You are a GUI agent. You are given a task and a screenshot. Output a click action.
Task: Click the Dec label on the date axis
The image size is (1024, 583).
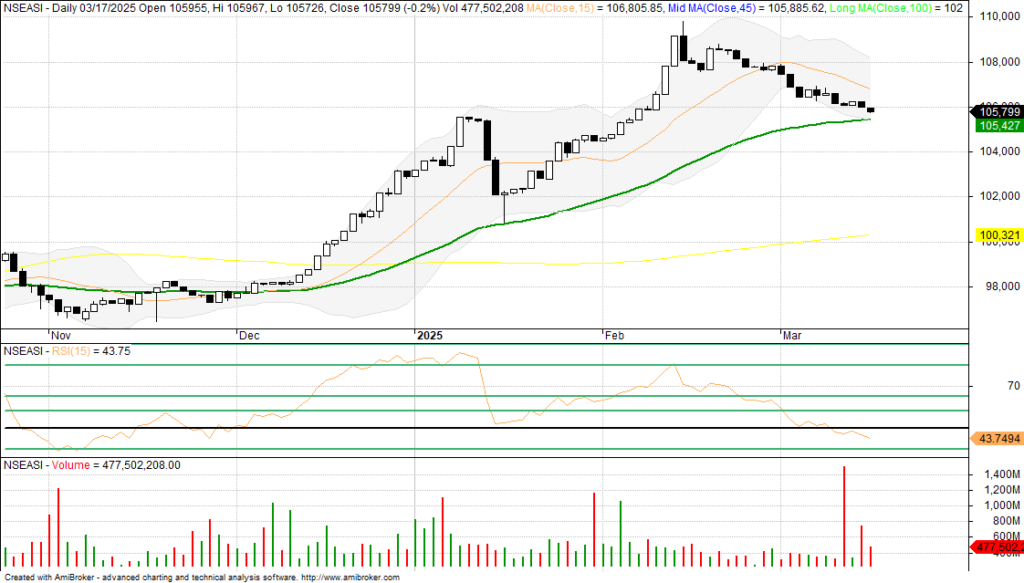[248, 335]
